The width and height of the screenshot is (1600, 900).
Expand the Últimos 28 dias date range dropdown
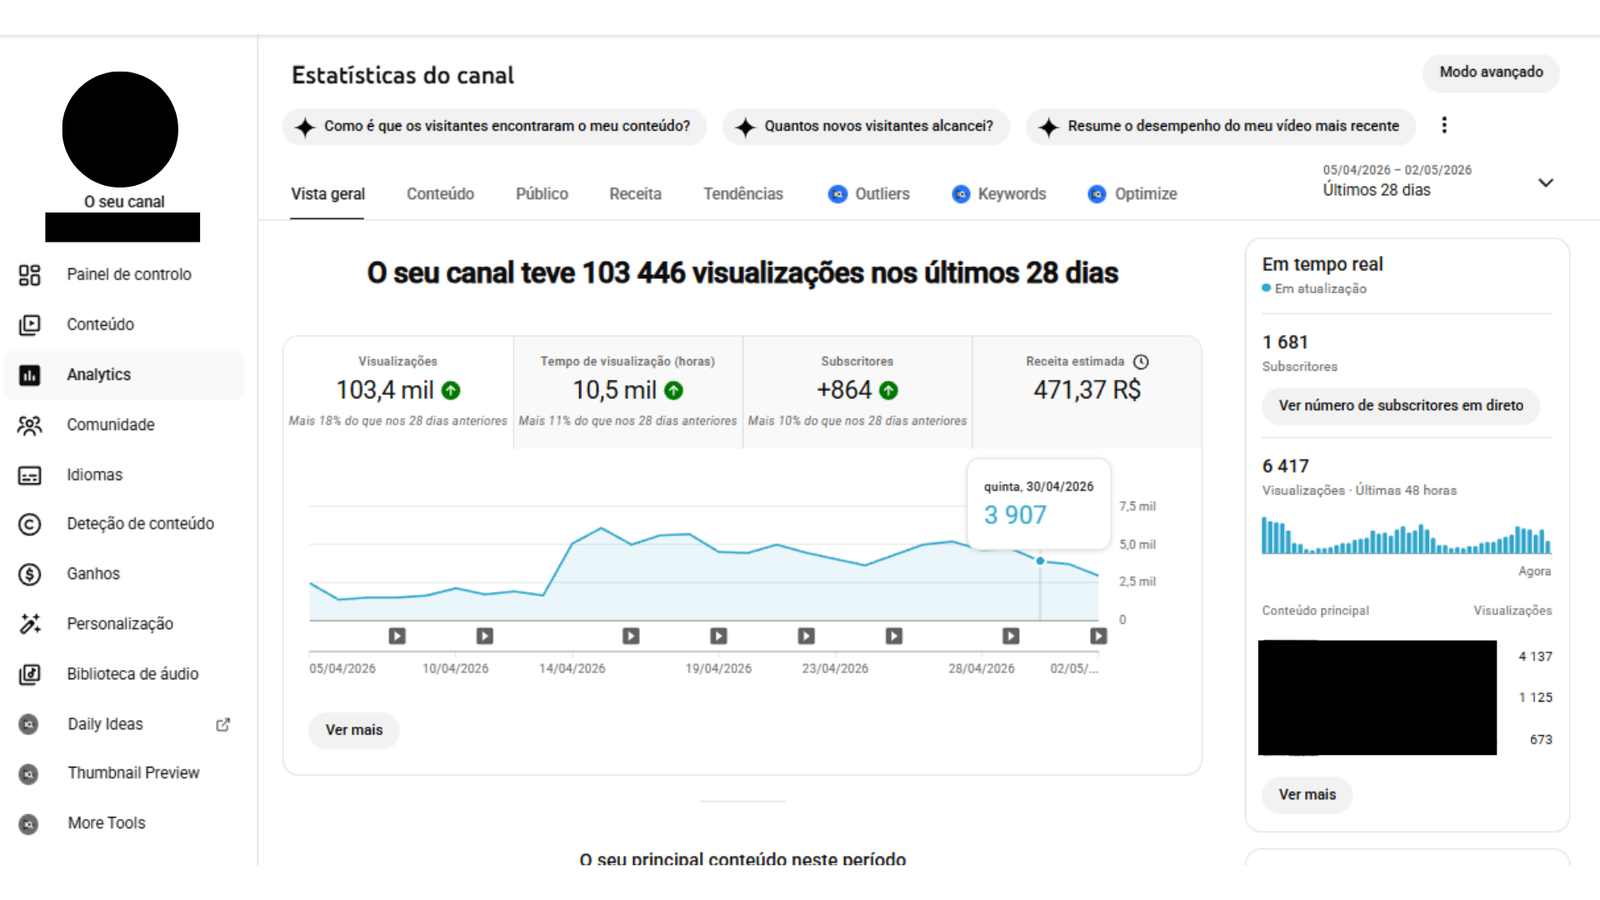pos(1545,182)
